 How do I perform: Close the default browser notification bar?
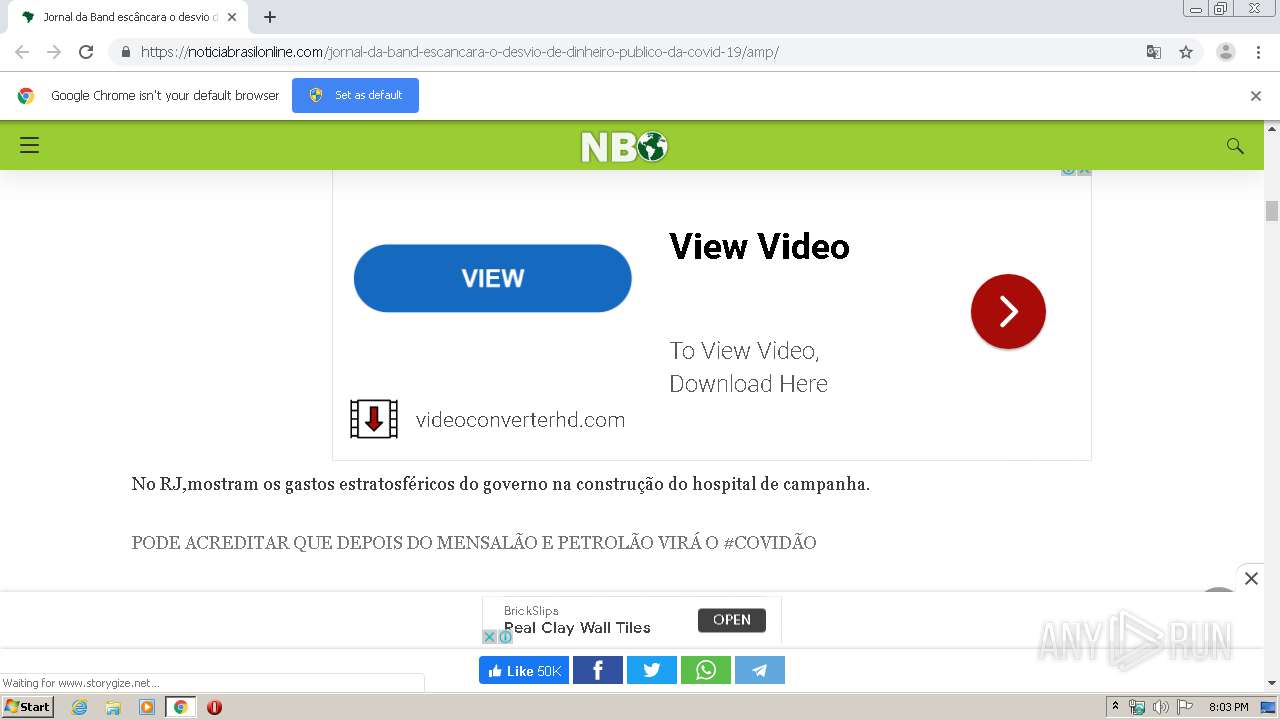1256,96
